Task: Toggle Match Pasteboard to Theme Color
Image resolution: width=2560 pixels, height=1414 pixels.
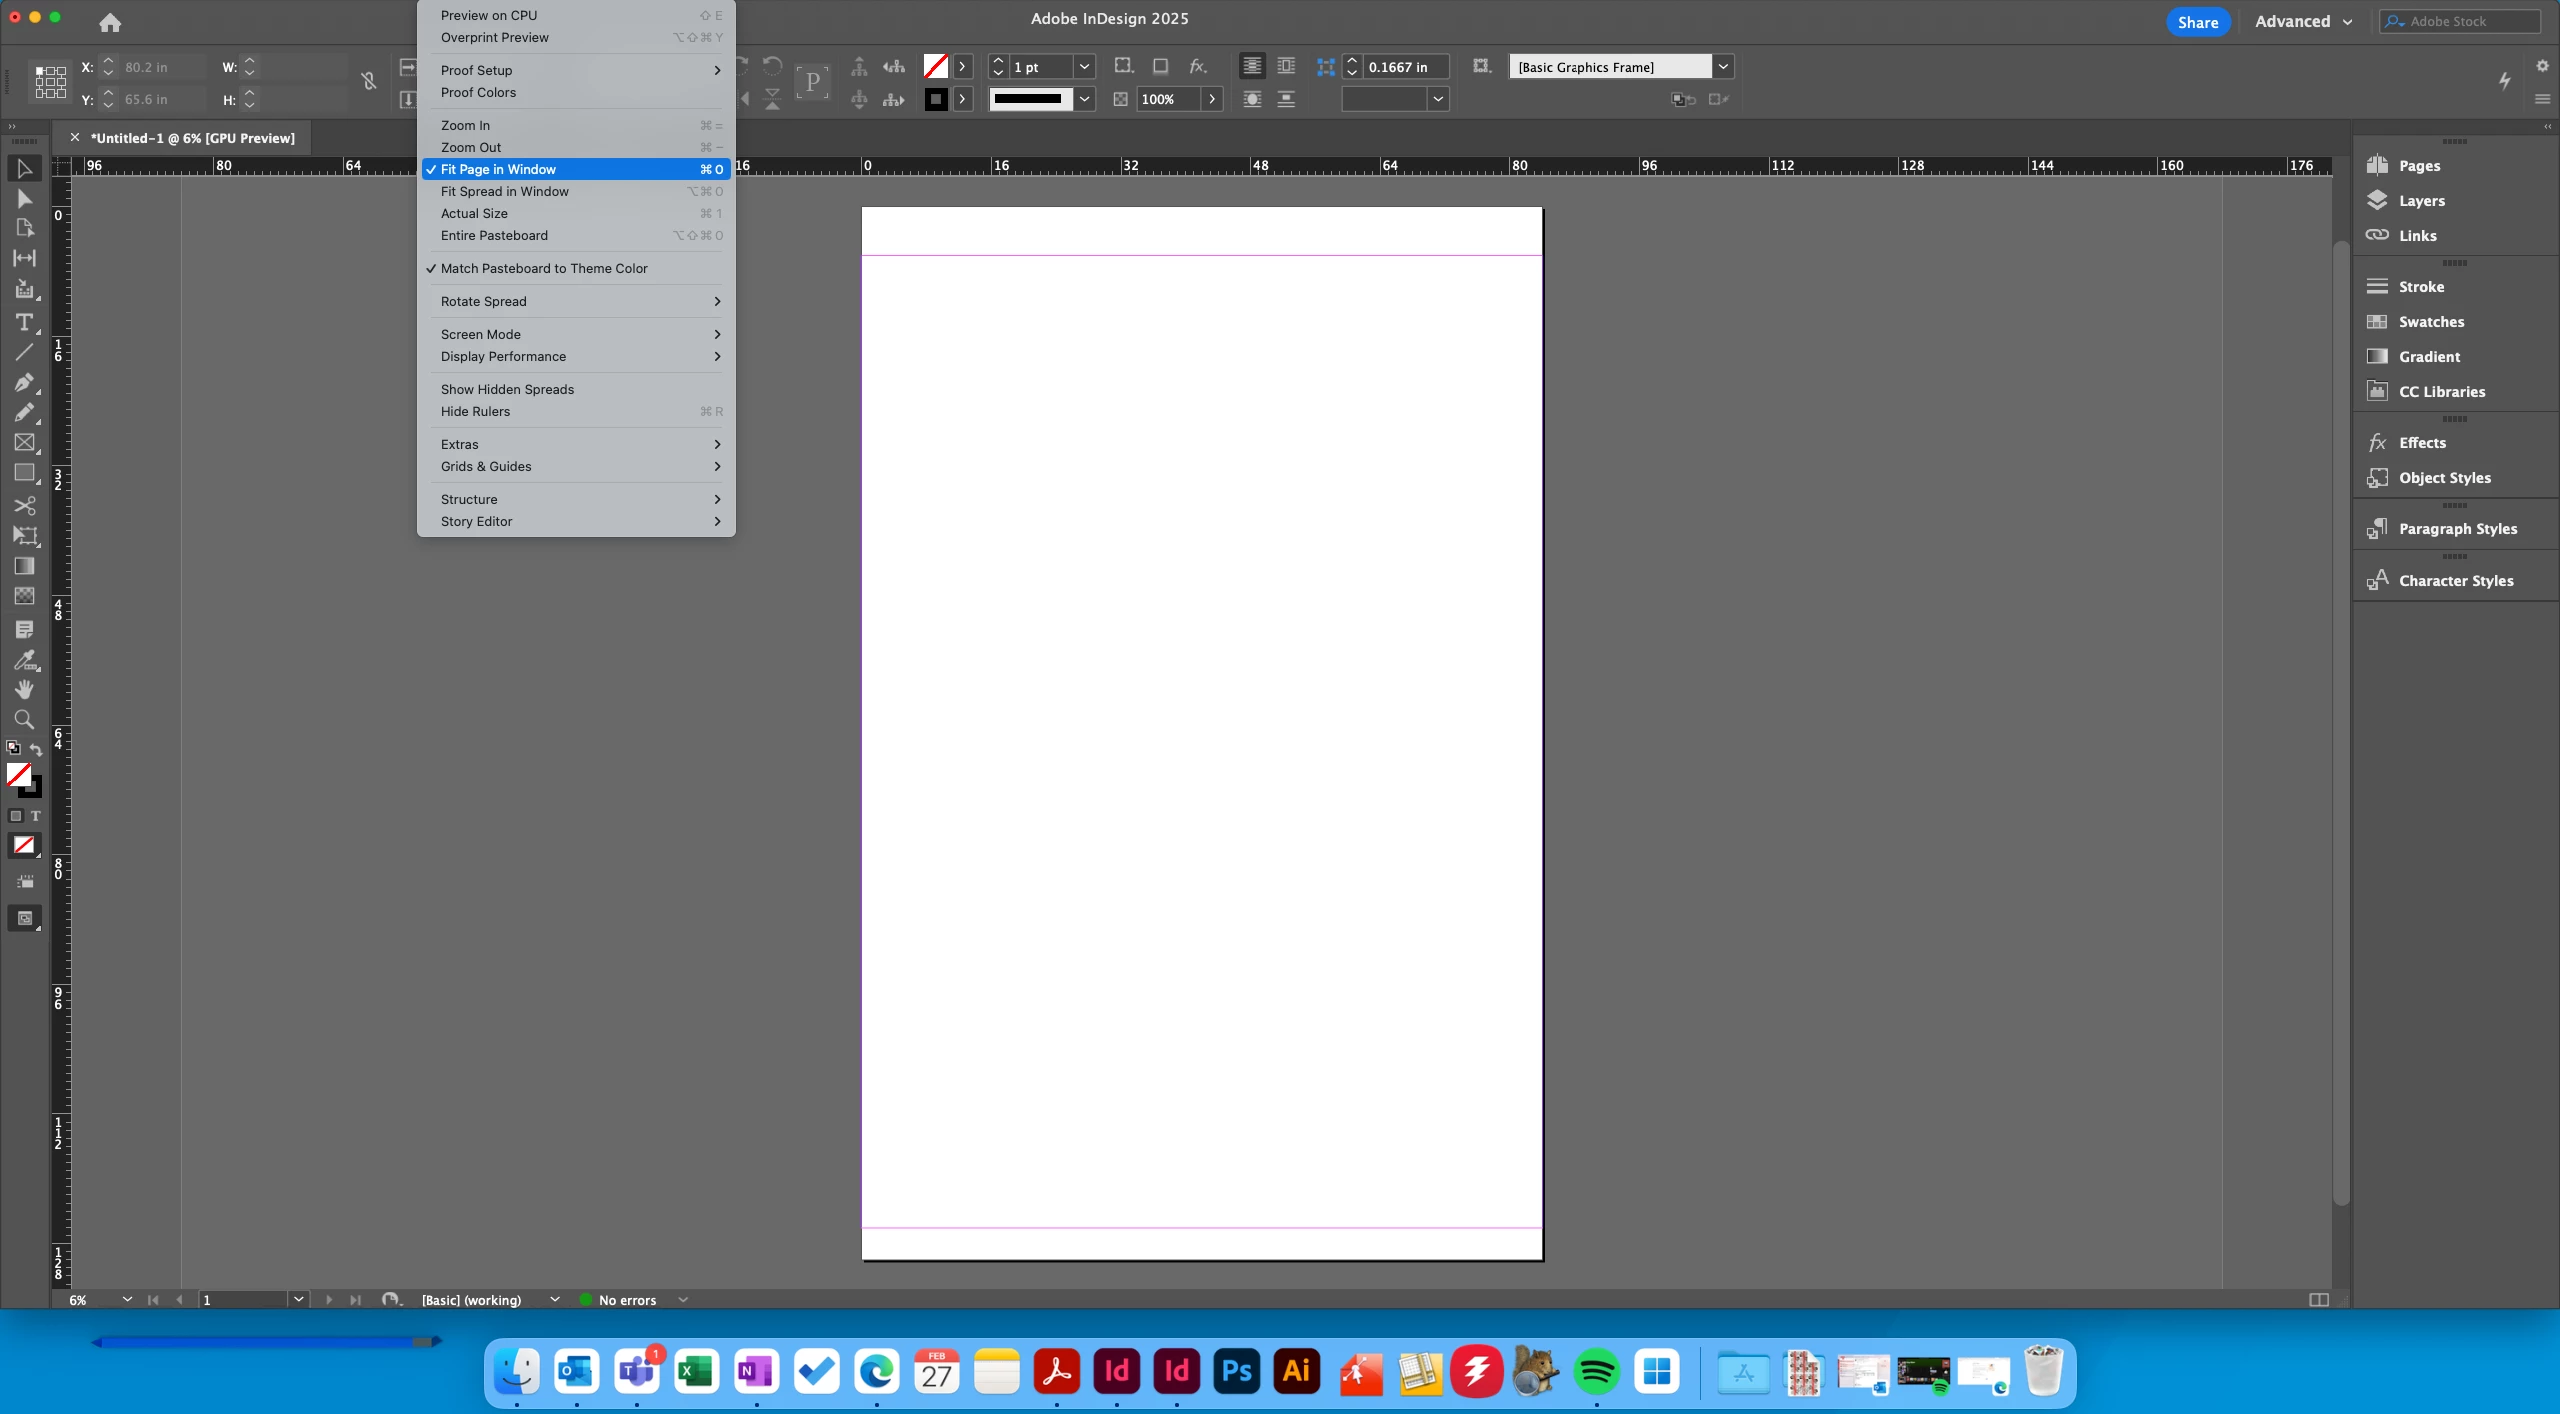Action: [544, 268]
